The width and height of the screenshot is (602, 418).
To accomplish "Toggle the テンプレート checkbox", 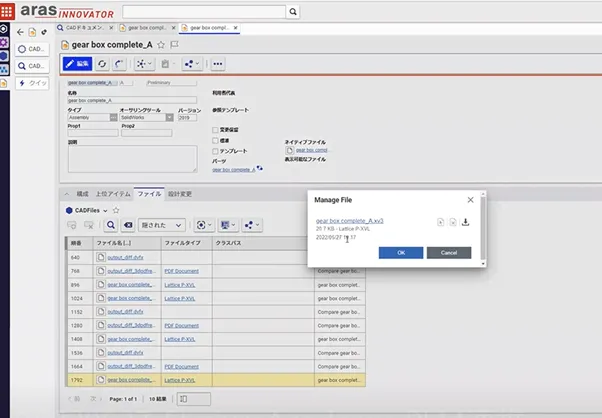I will (x=215, y=151).
